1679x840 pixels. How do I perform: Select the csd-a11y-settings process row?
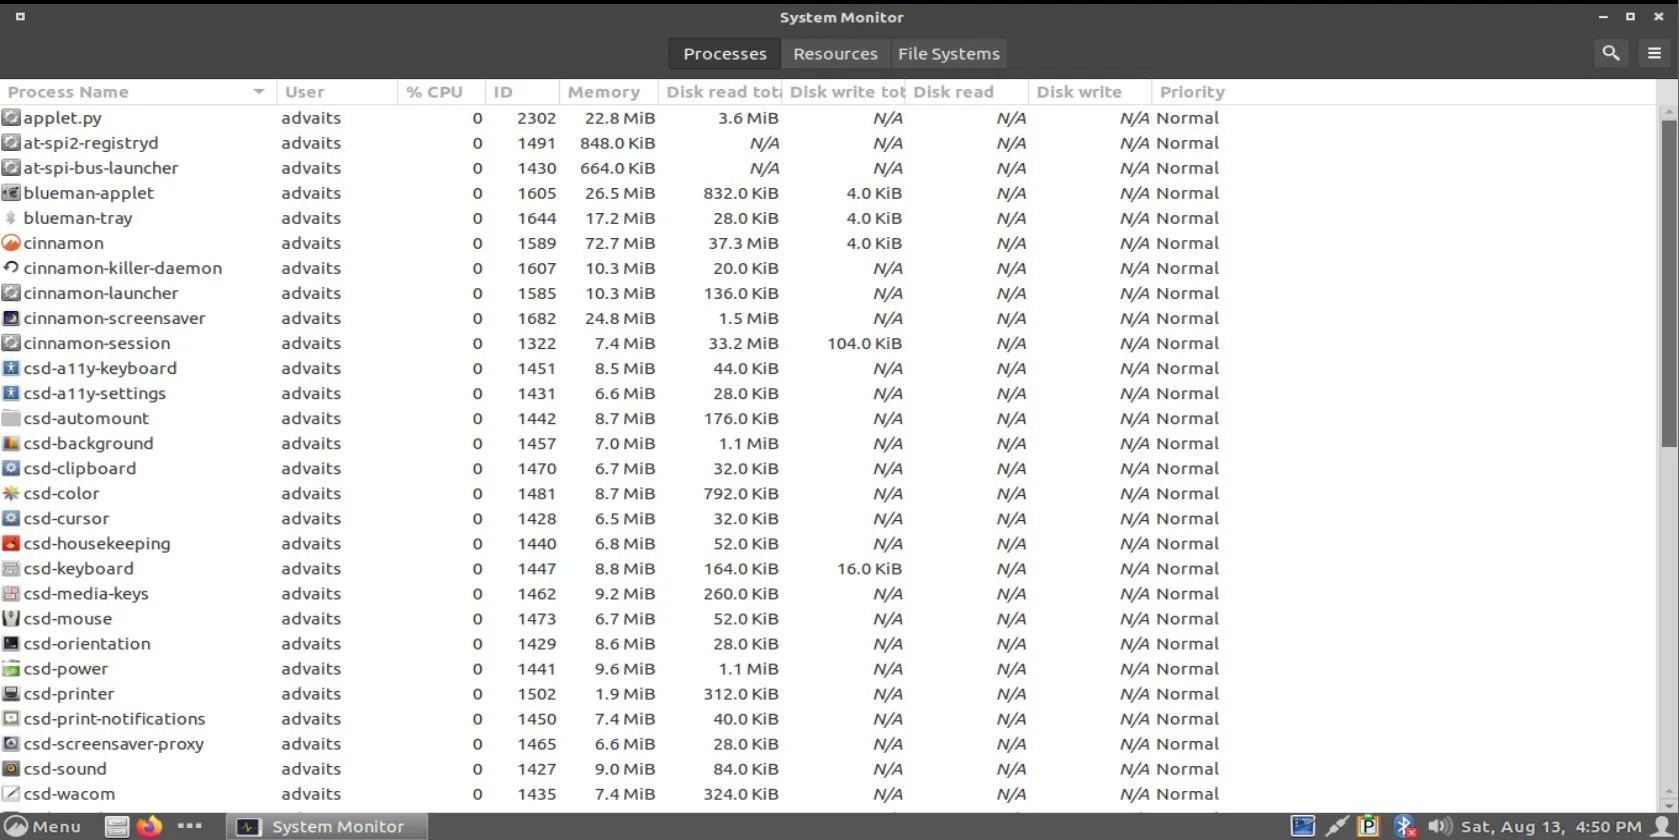click(x=828, y=393)
